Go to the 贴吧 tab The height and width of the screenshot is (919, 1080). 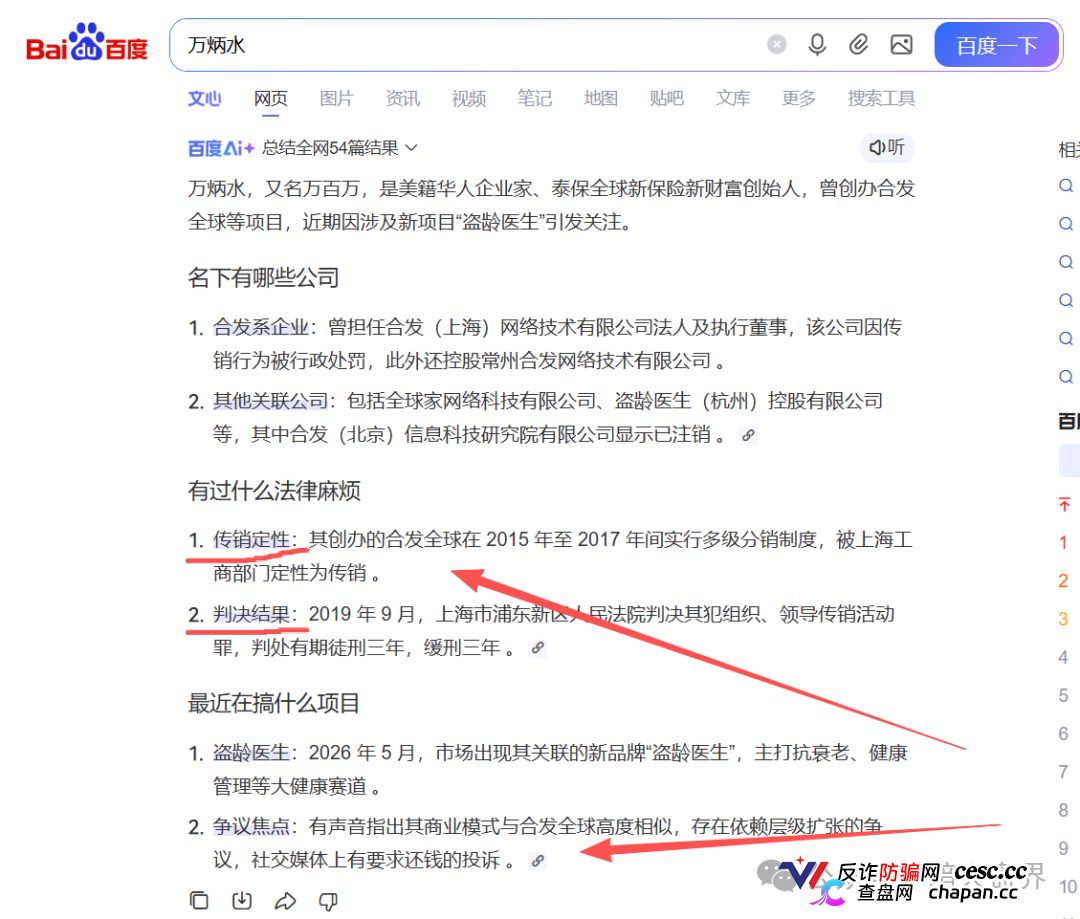[x=666, y=99]
